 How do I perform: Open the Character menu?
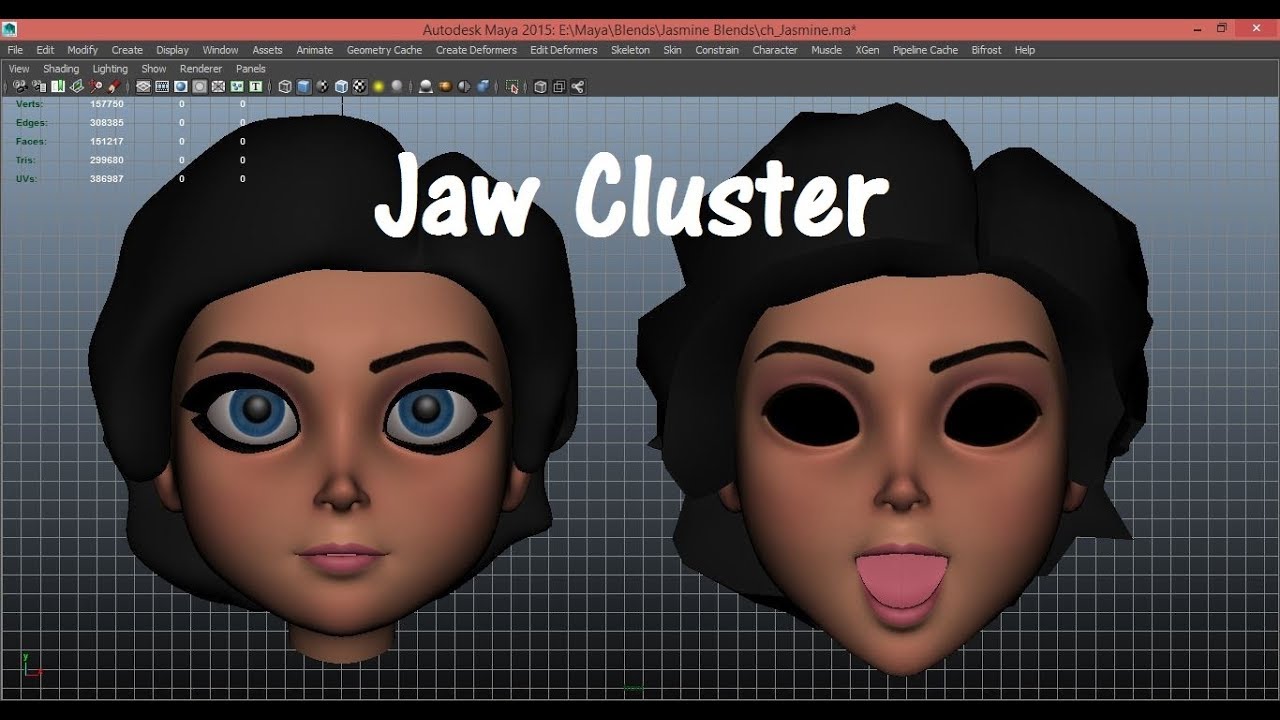click(x=775, y=50)
